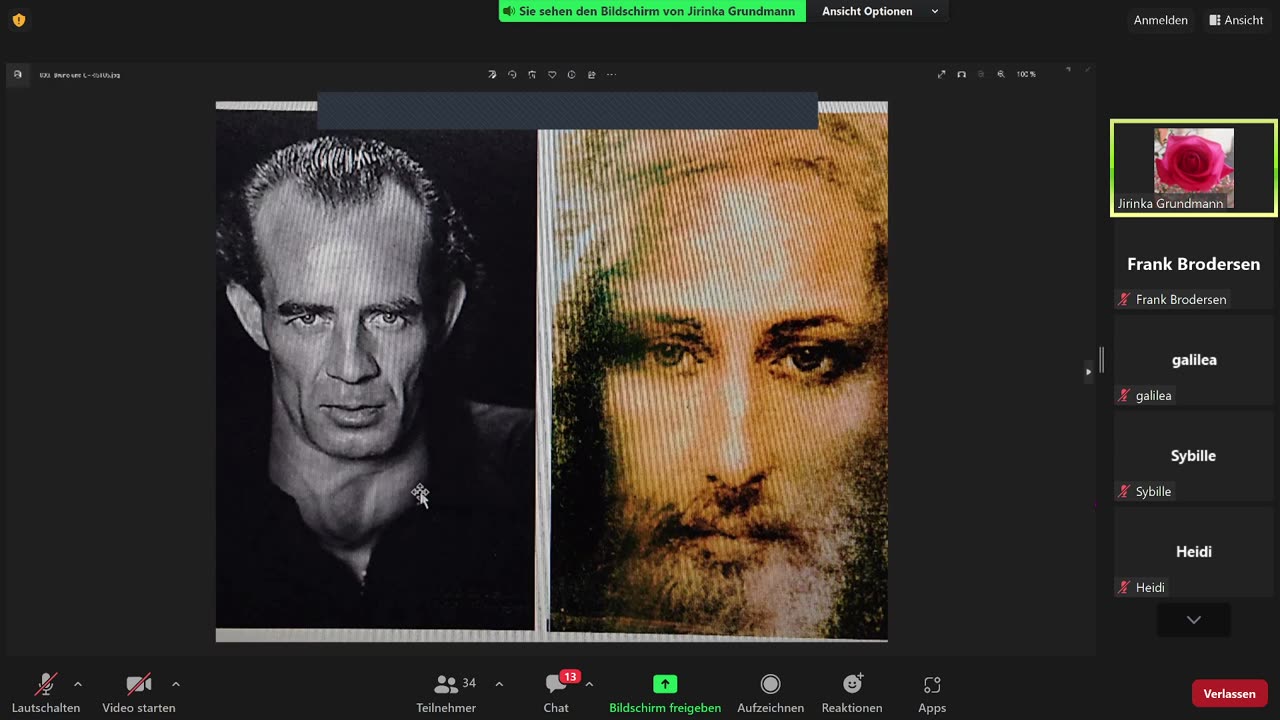Image resolution: width=1280 pixels, height=720 pixels.
Task: Click the Jirinka Grundmann name label
Action: 1171,203
